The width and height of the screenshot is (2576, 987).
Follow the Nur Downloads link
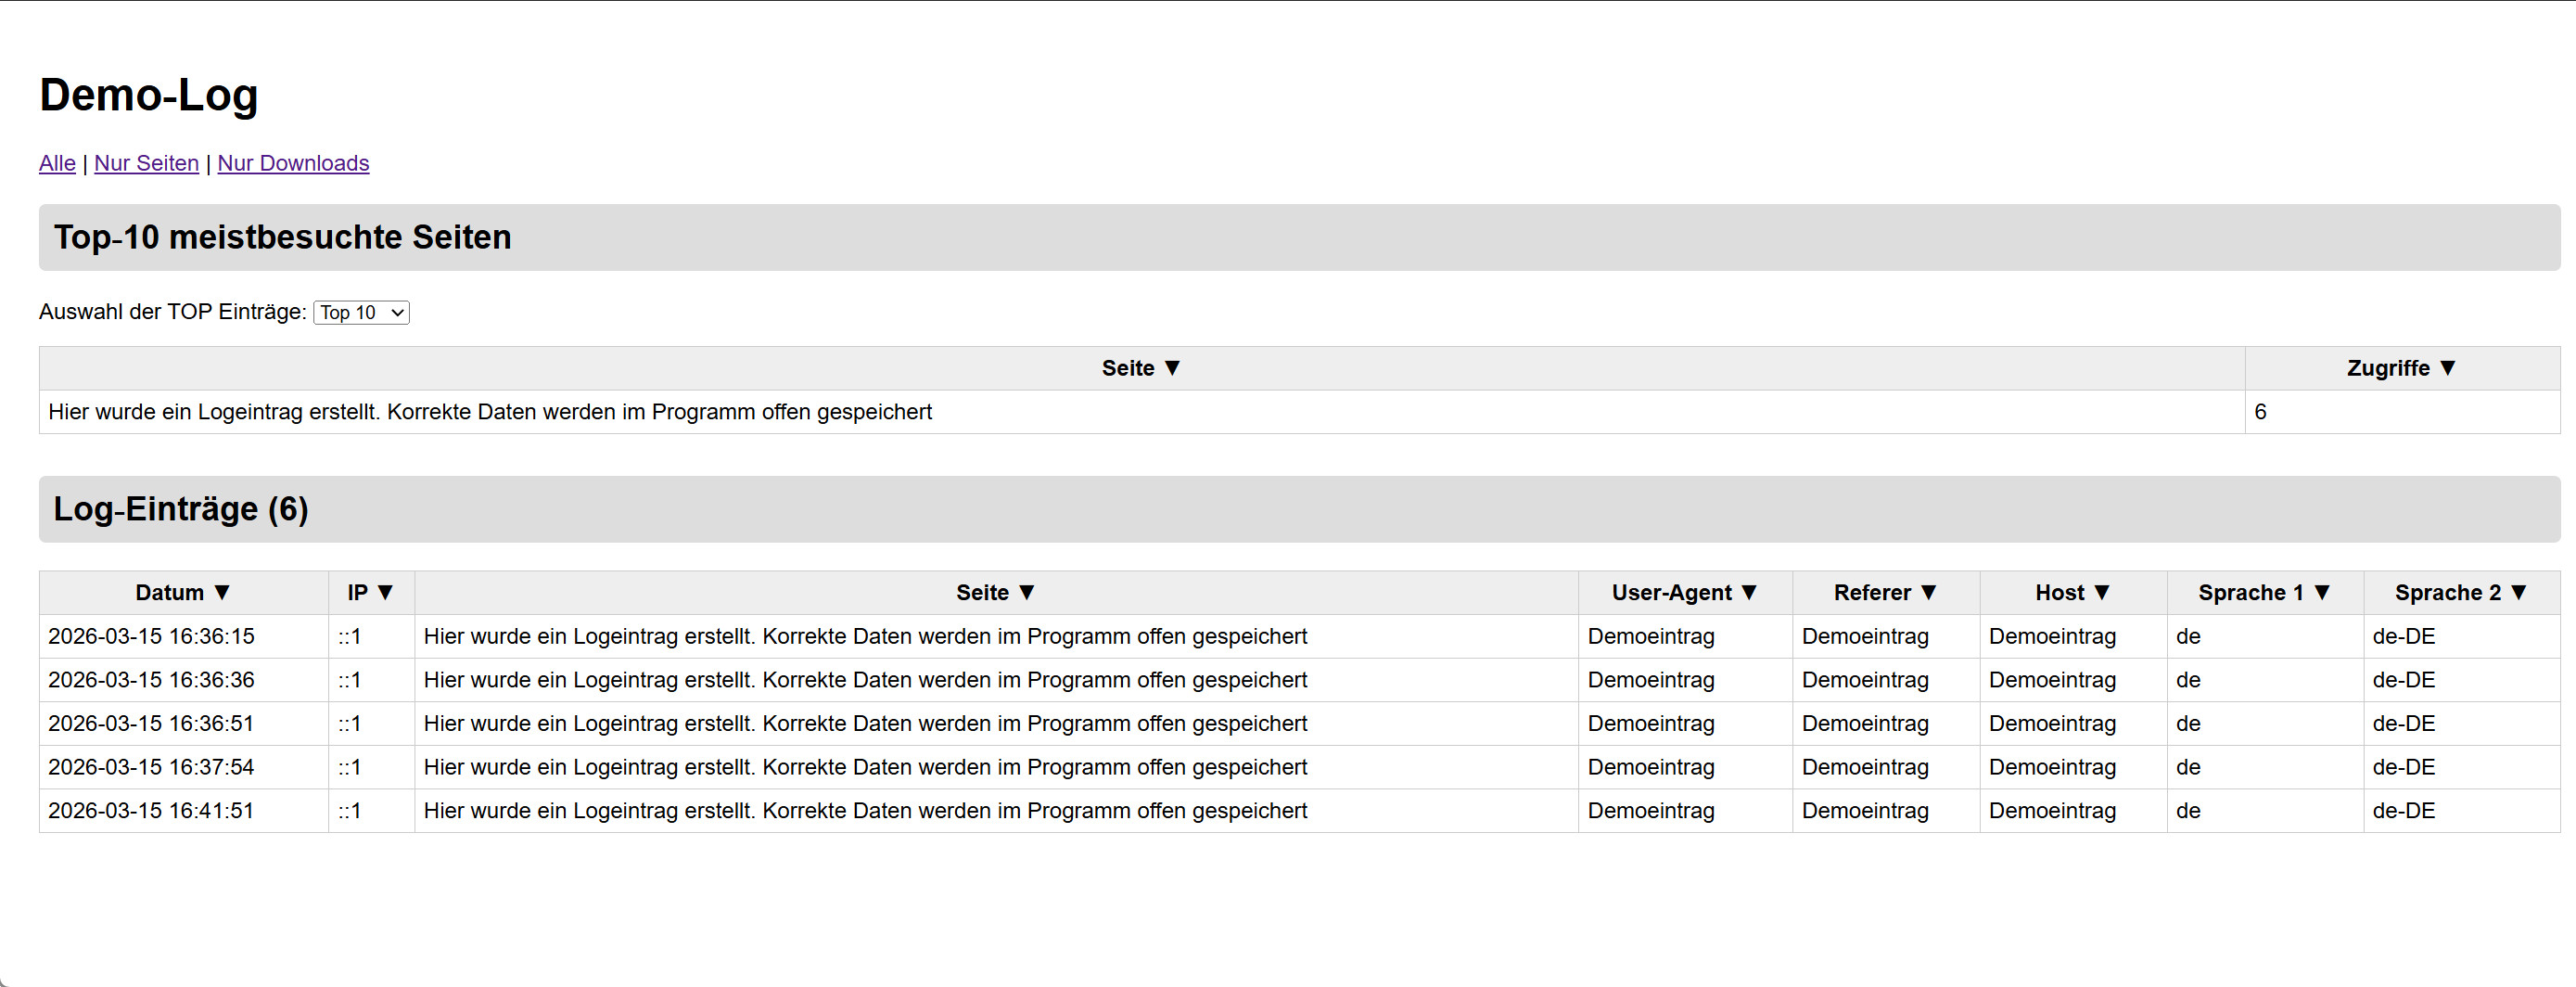pyautogui.click(x=293, y=163)
